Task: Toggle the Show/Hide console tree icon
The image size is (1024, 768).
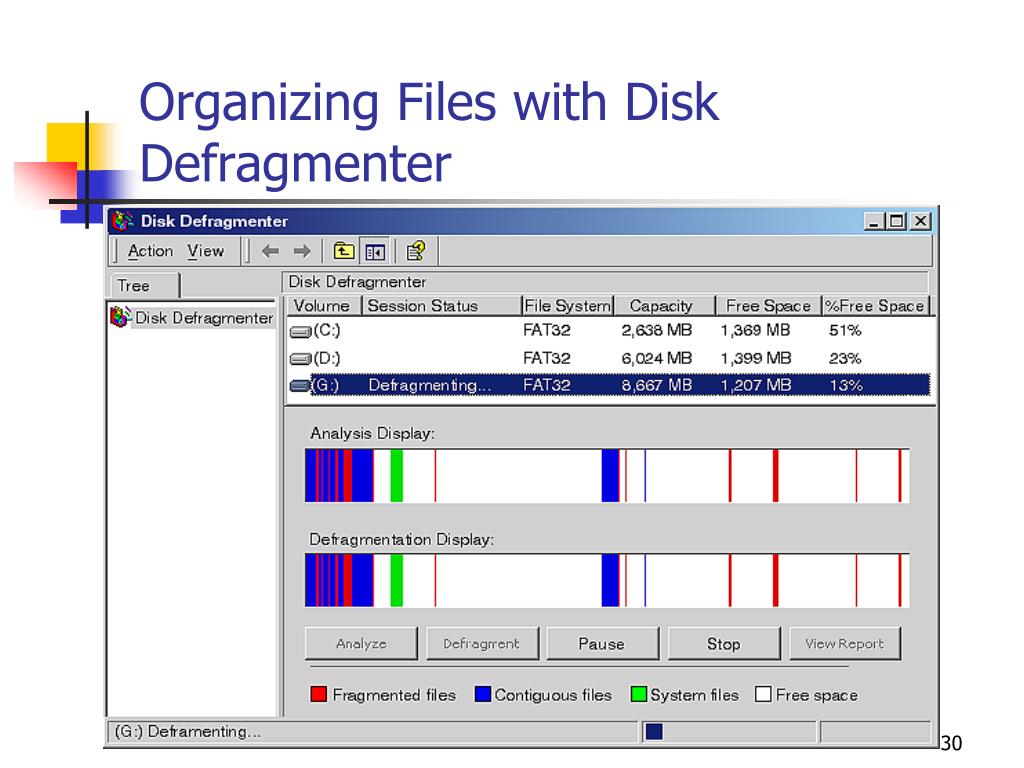Action: point(375,251)
